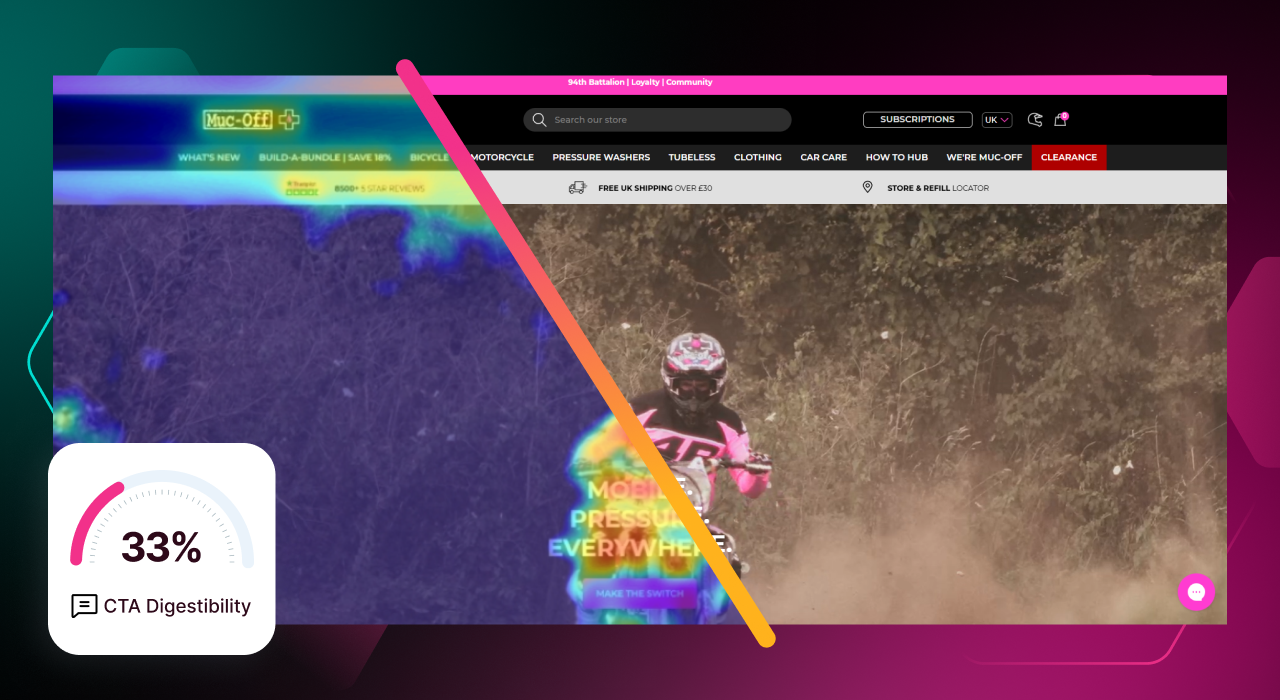Viewport: 1280px width, 700px height.
Task: Click the search magnifier icon
Action: [x=539, y=119]
